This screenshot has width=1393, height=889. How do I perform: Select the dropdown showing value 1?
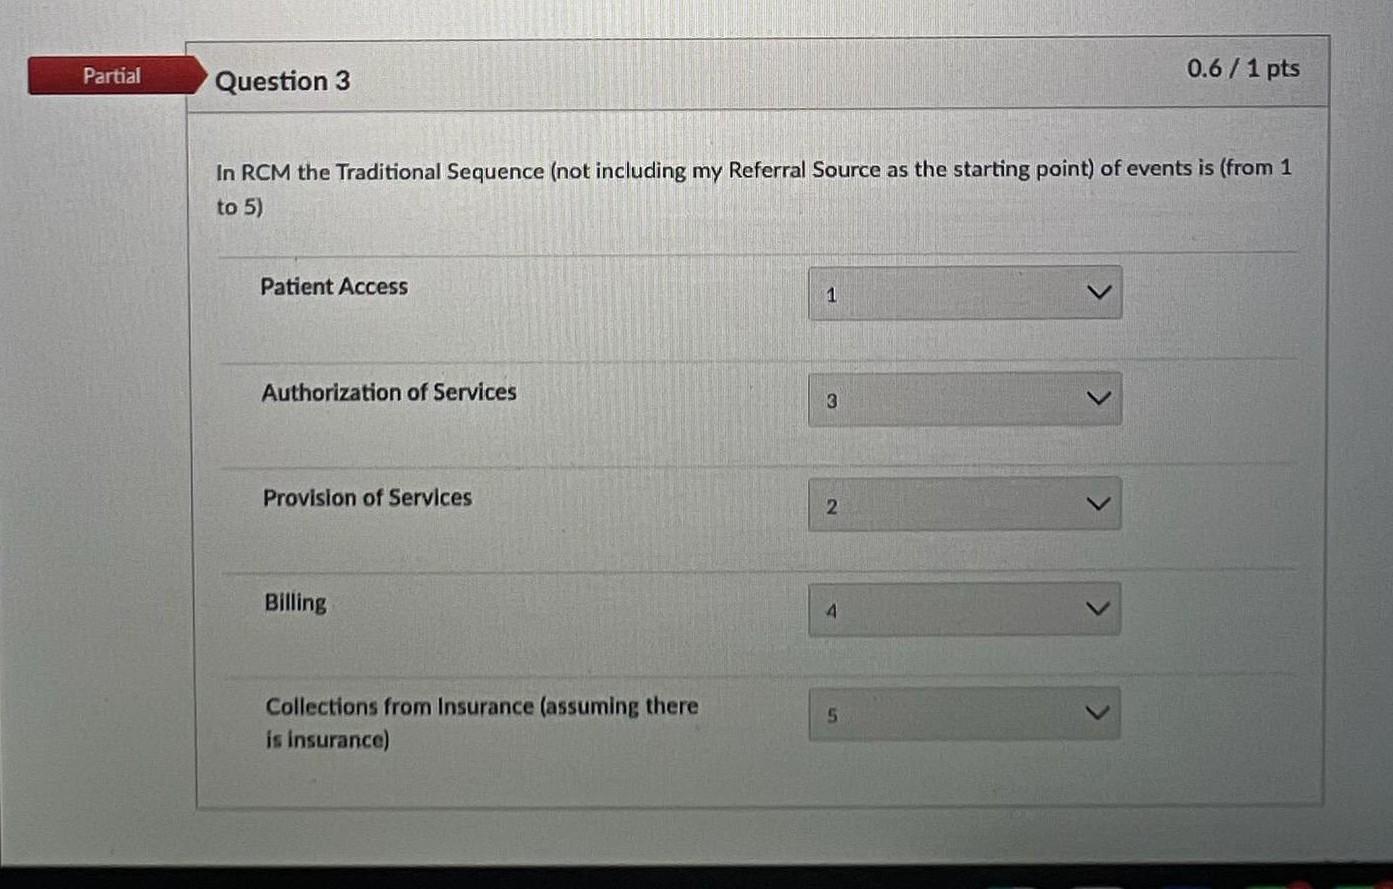[963, 292]
